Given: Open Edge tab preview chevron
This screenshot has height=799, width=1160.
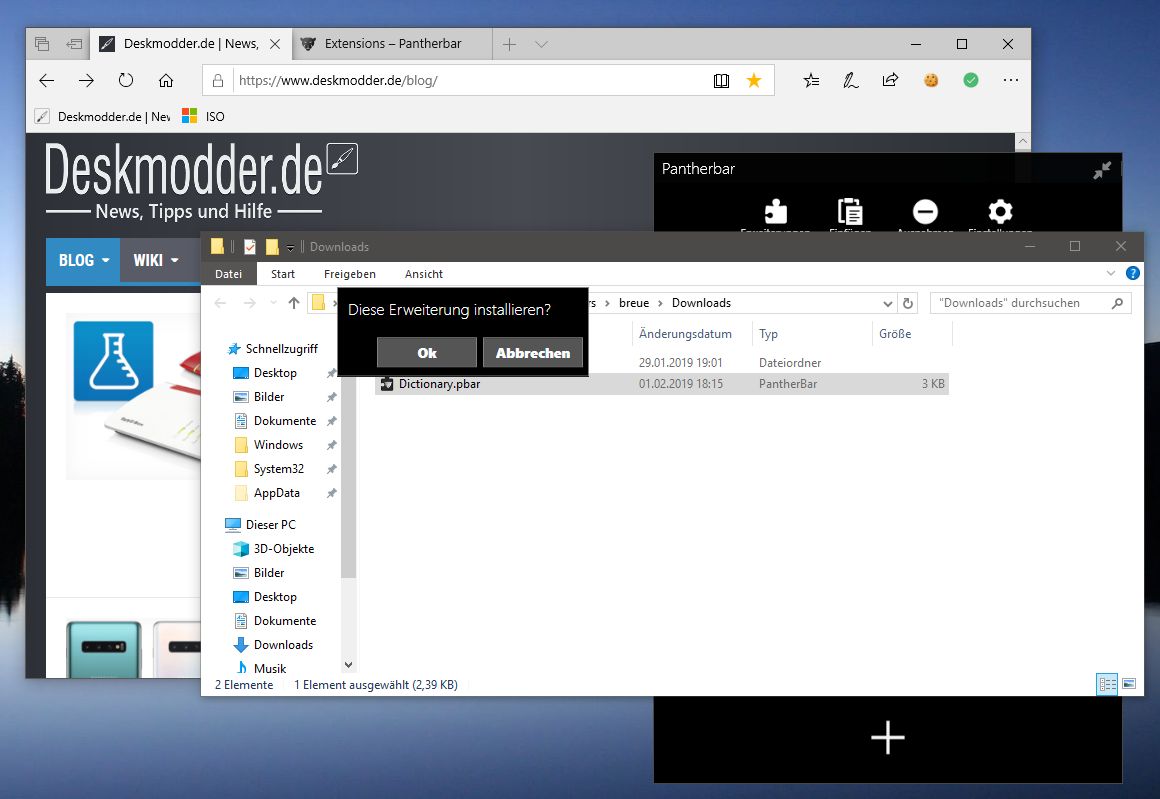Looking at the screenshot, I should (542, 44).
